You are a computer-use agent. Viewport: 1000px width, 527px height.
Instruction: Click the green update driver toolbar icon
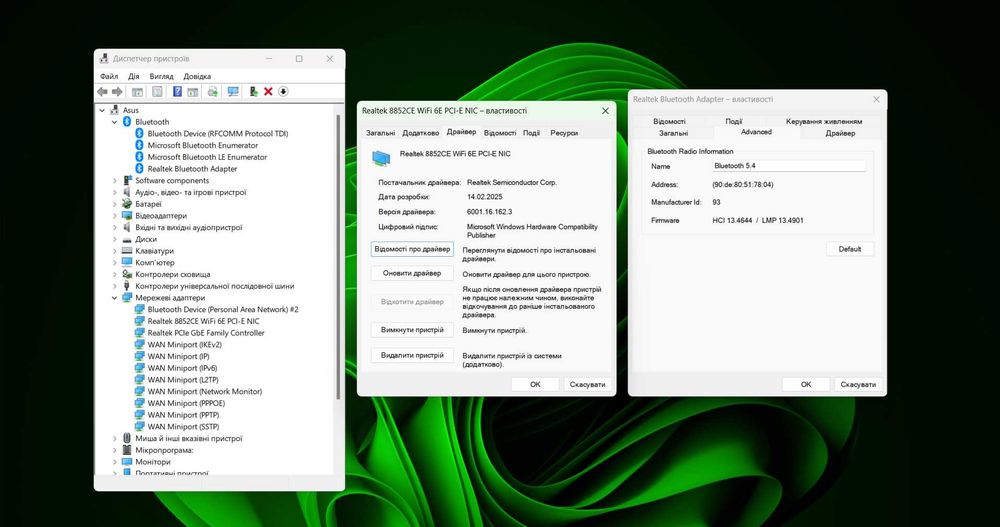point(253,92)
